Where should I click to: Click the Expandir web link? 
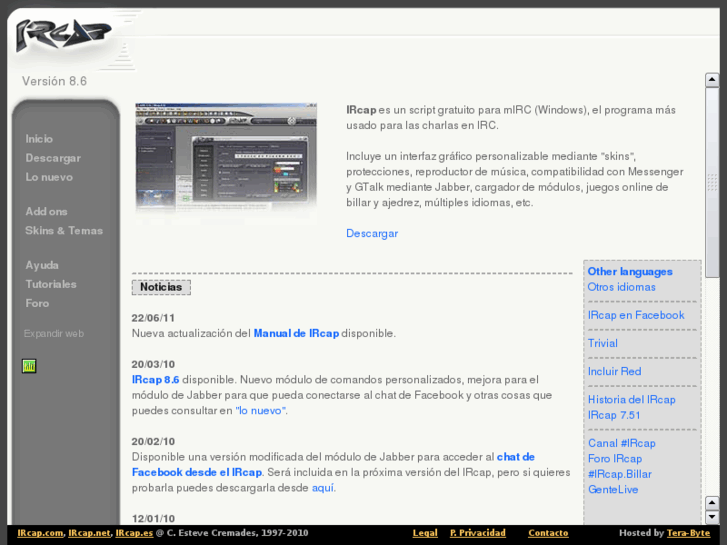point(54,333)
